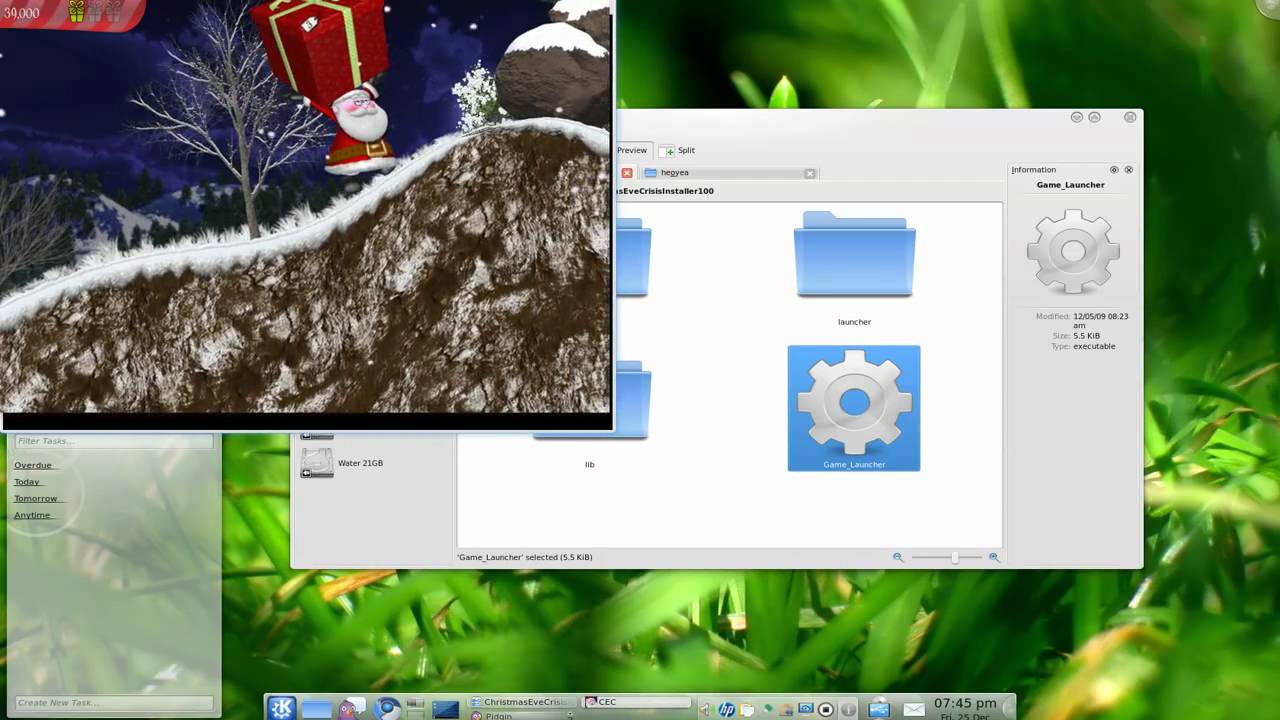
Task: Click the Water 21GB drive in Places
Action: 343,463
